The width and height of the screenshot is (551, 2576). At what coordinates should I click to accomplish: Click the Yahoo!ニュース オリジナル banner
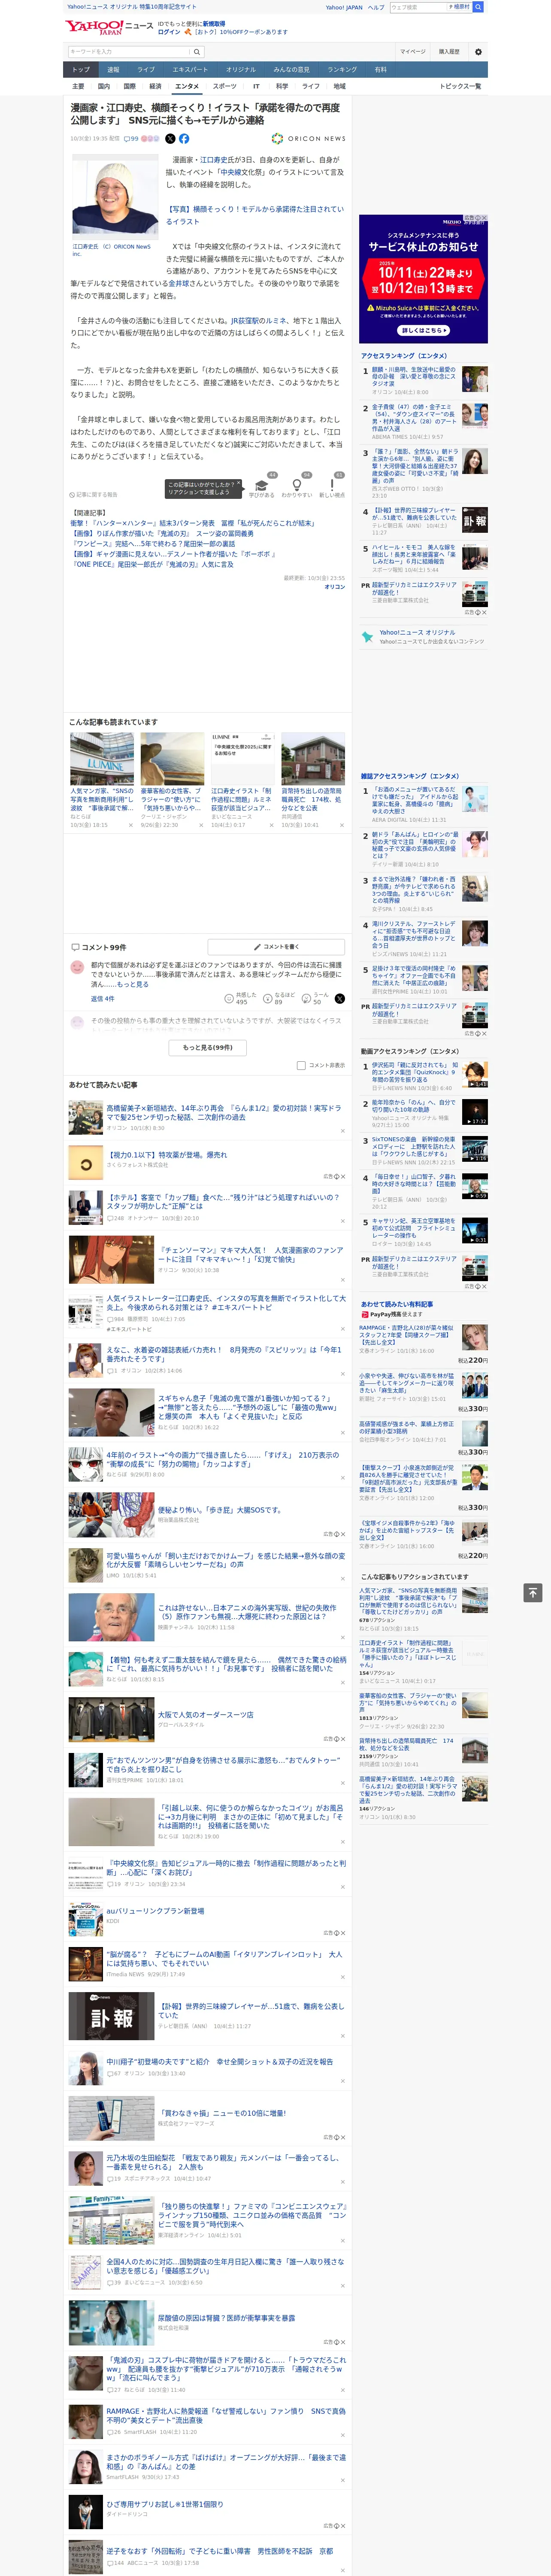click(423, 637)
